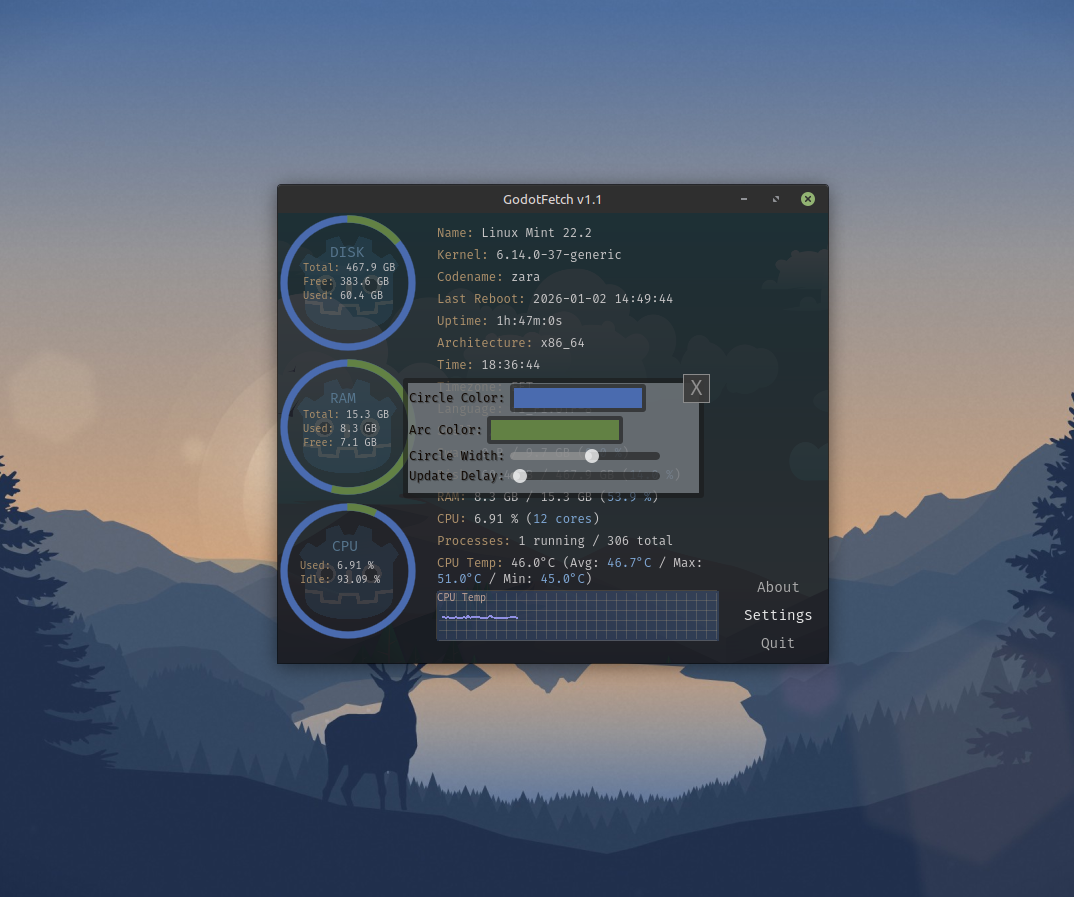
Task: Click the 'Architecture: x86_64' line
Action: click(511, 342)
